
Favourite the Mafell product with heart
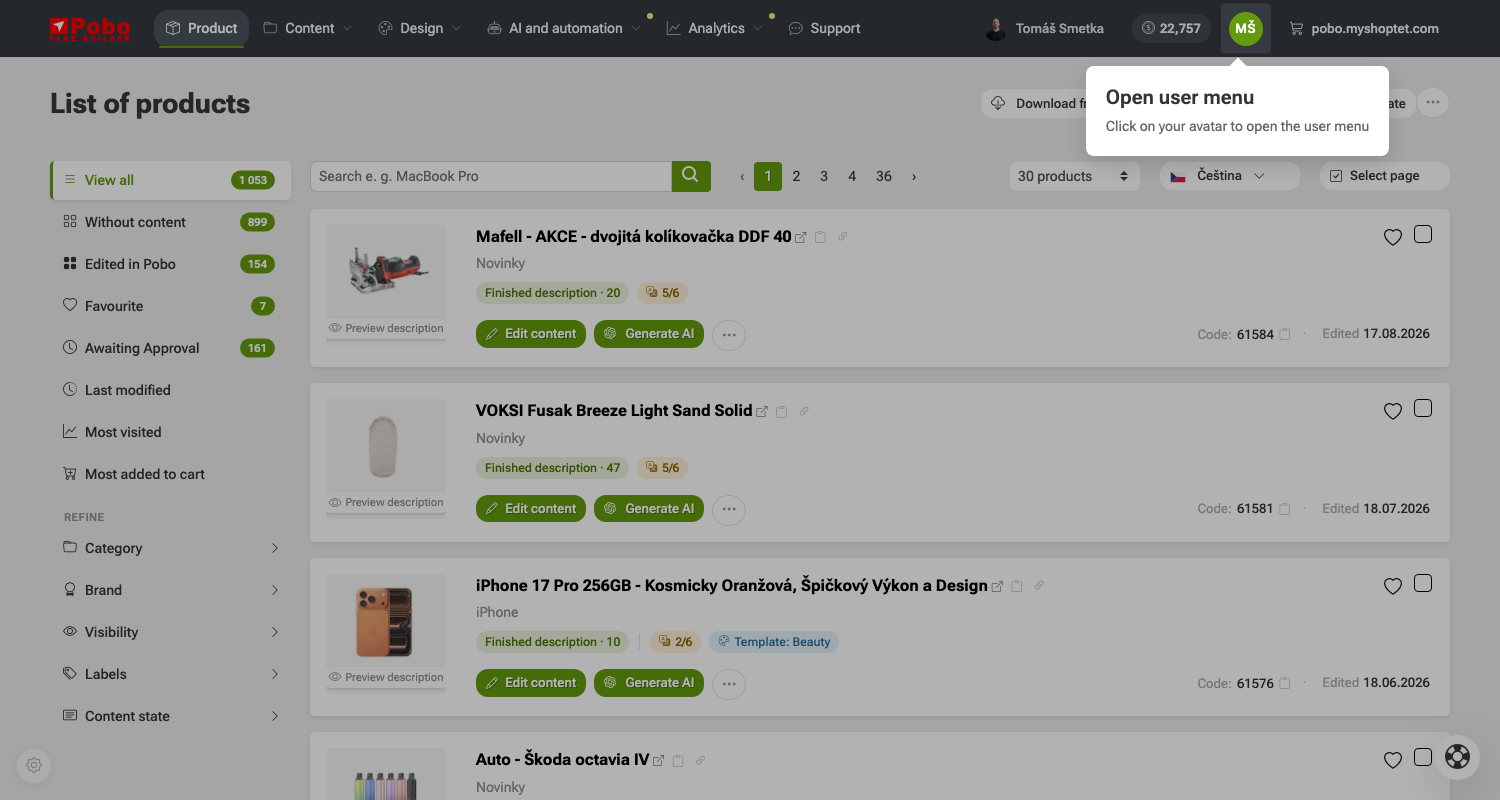pos(1393,237)
